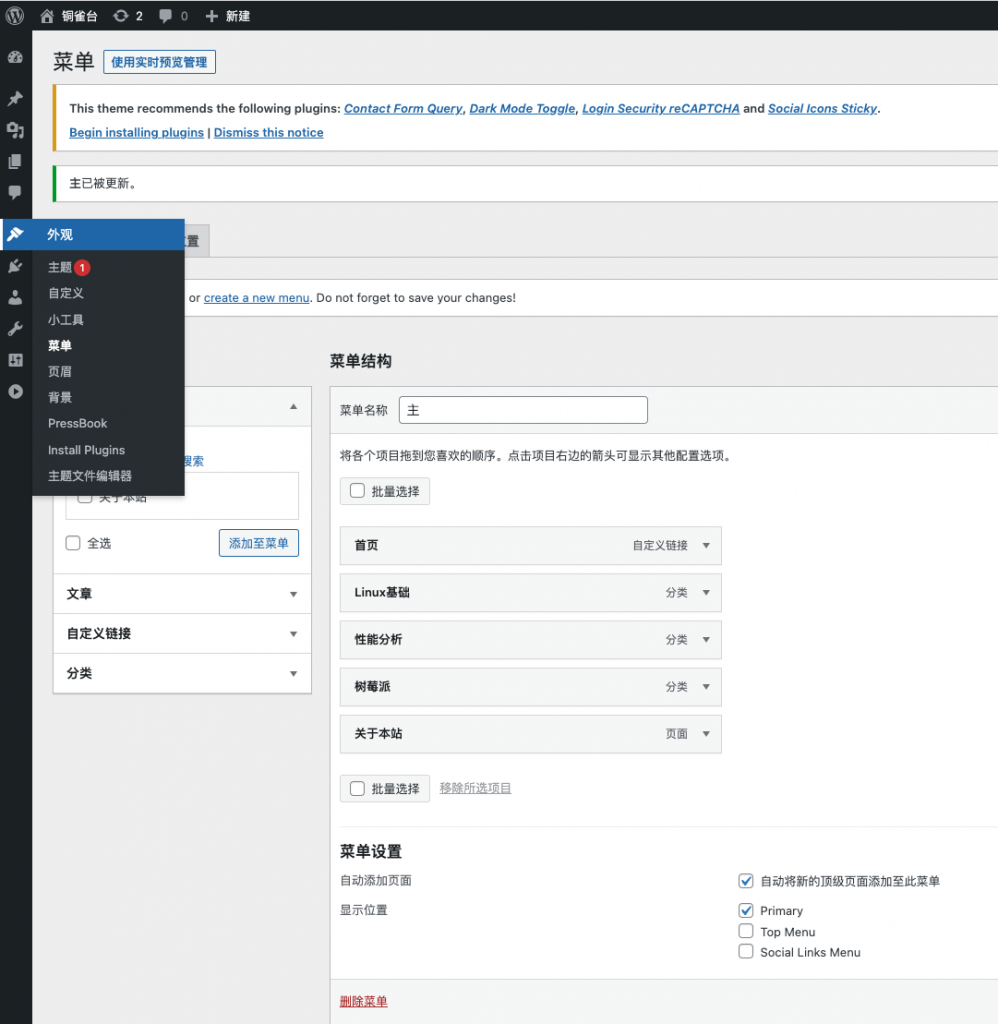Viewport: 998px width, 1024px height.
Task: Expand 树莓派 menu item arrow
Action: point(706,686)
